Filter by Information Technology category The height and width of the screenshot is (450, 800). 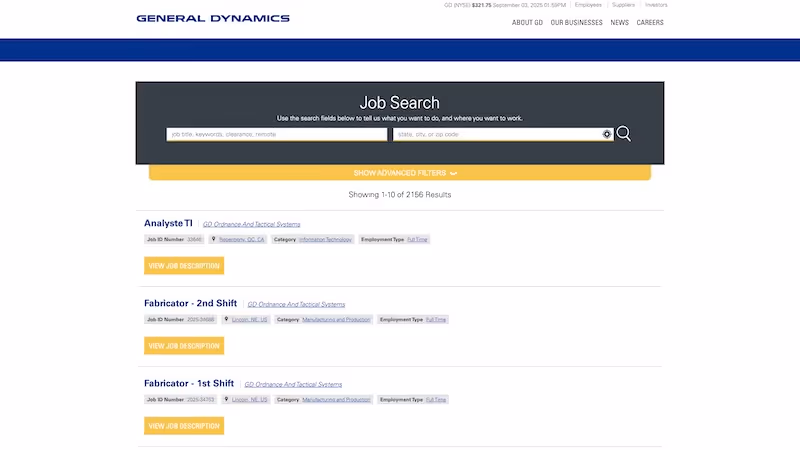tap(326, 239)
